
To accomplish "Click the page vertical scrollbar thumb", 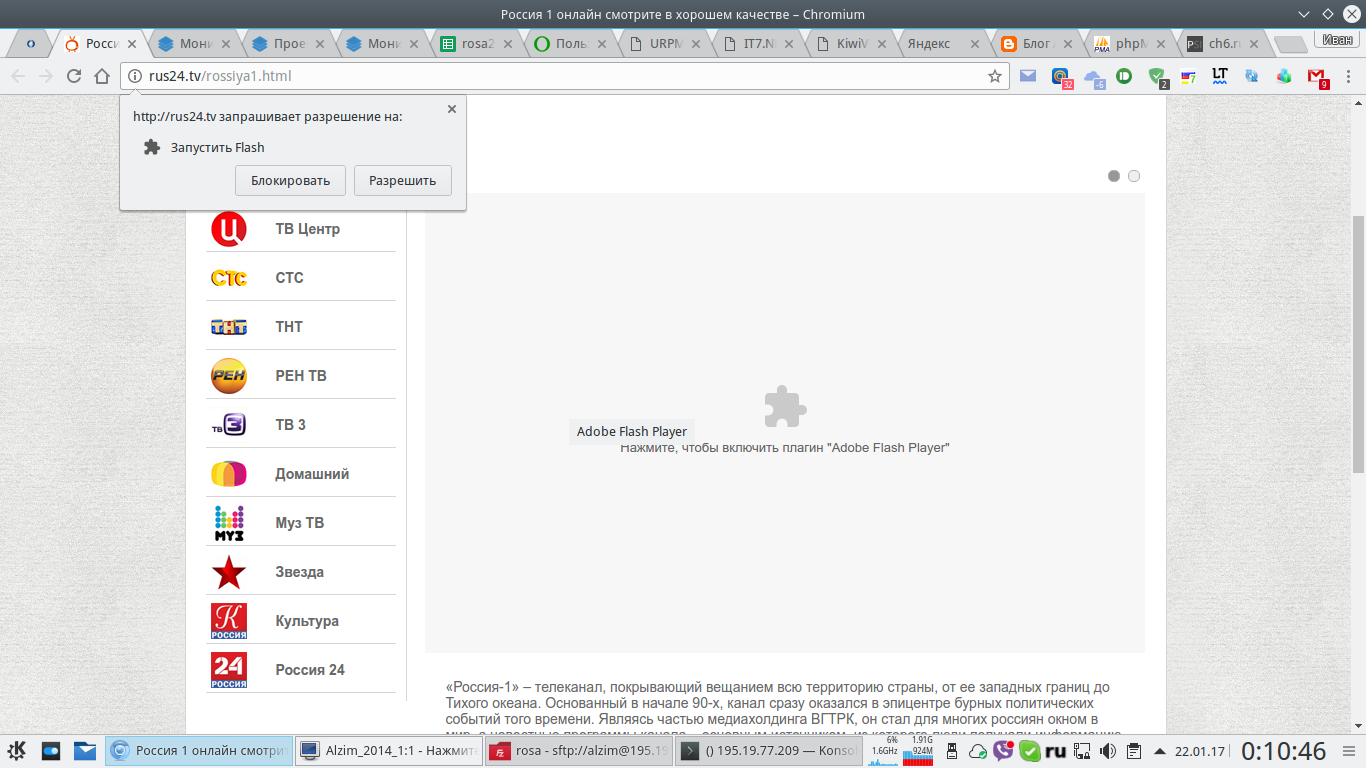I will pyautogui.click(x=1358, y=343).
